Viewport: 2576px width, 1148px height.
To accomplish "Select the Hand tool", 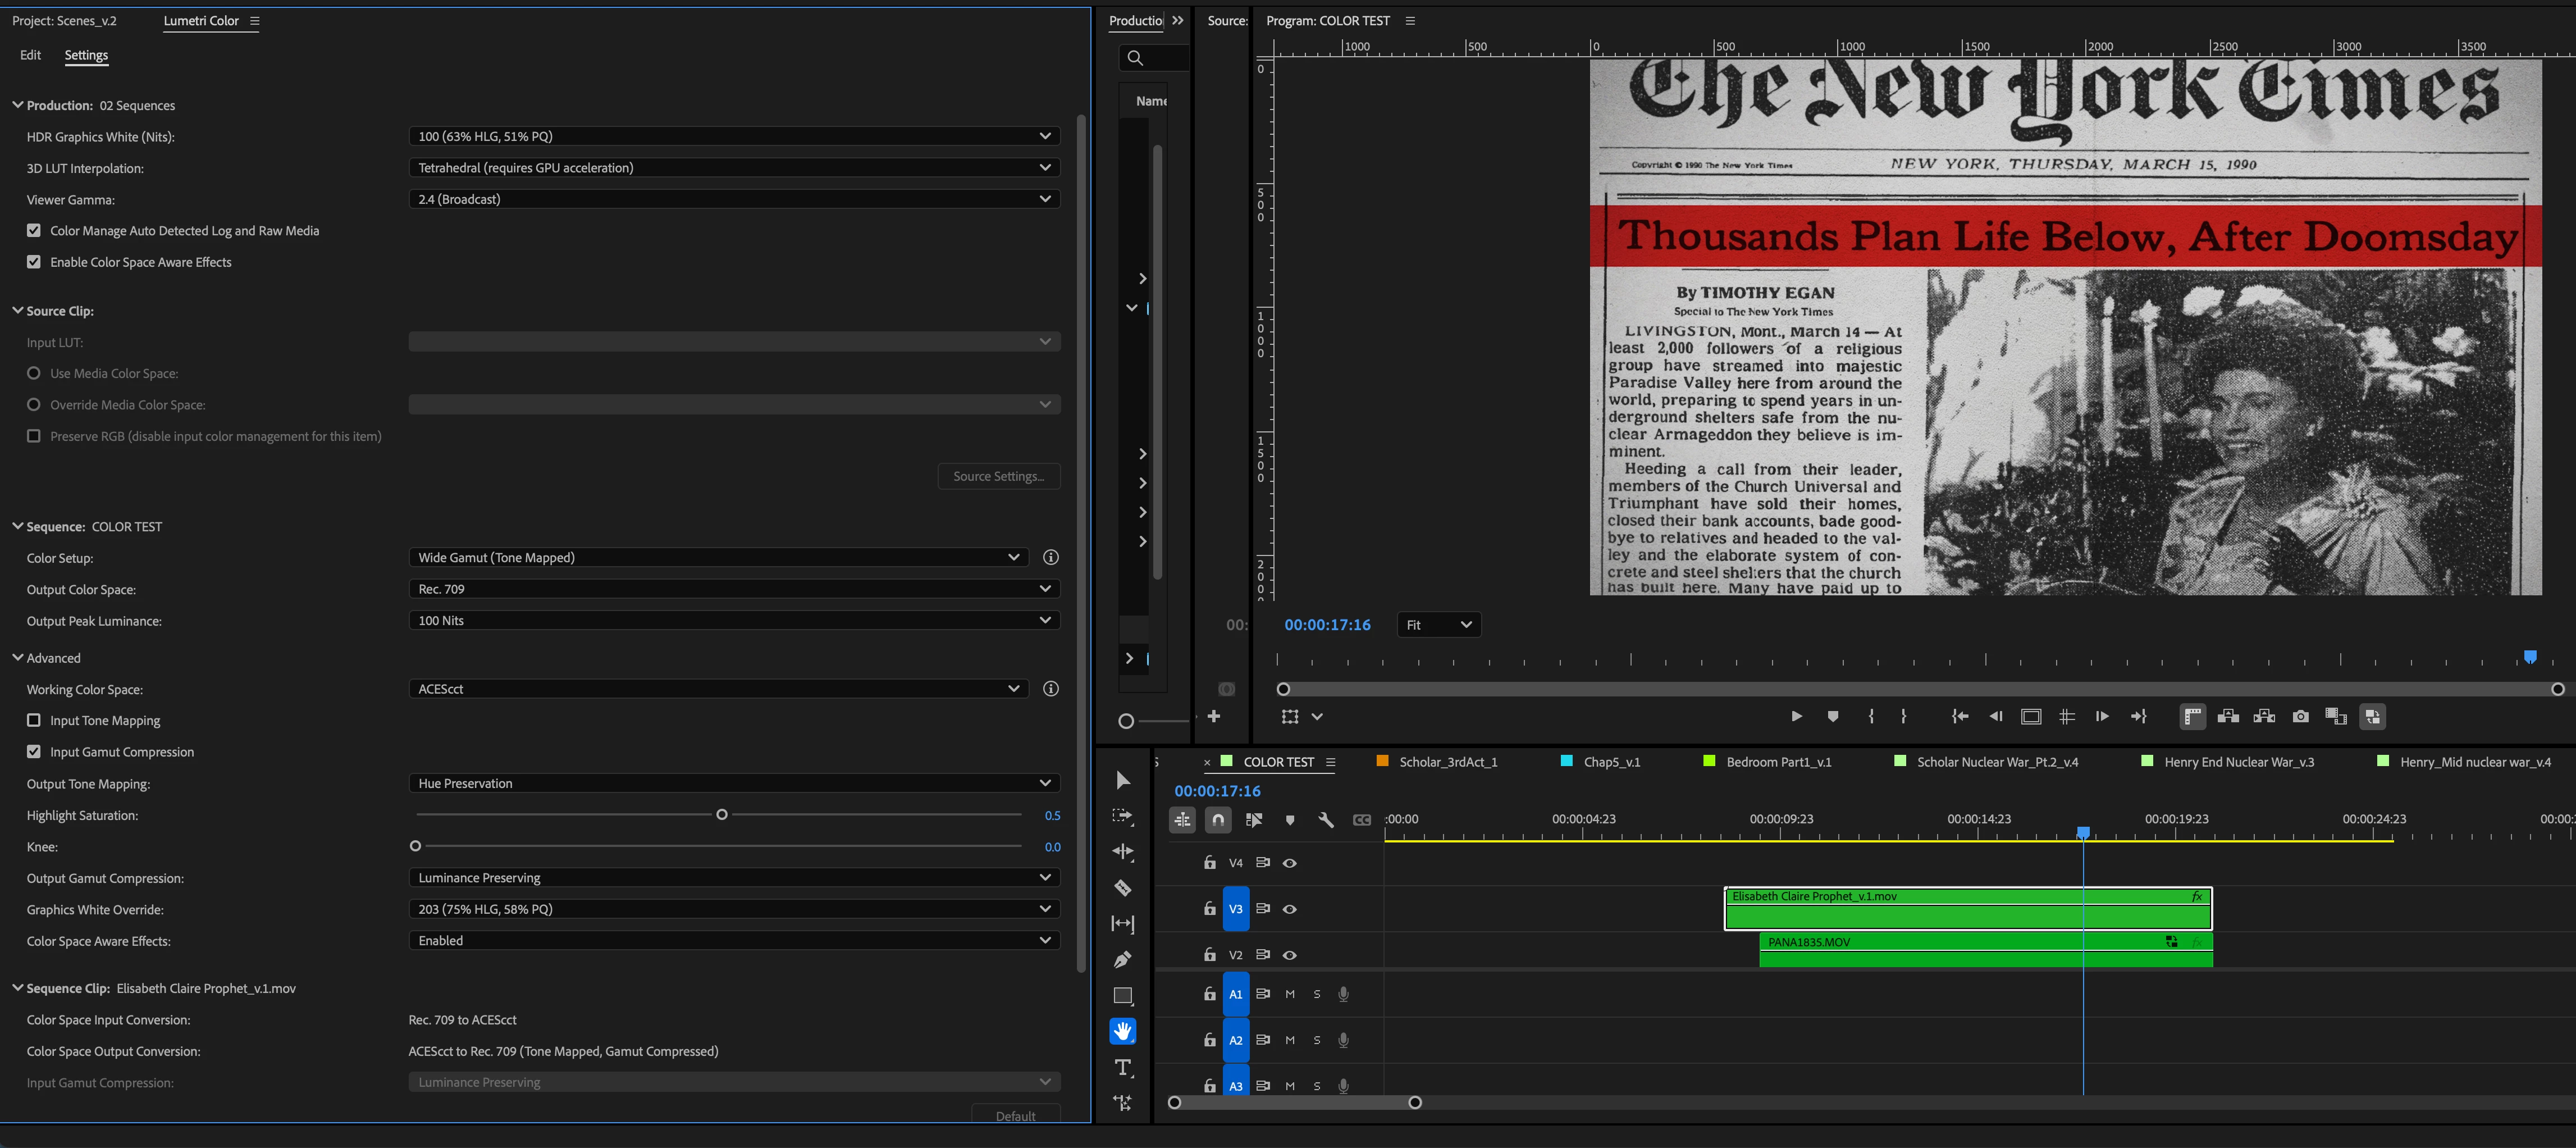I will [x=1122, y=1031].
